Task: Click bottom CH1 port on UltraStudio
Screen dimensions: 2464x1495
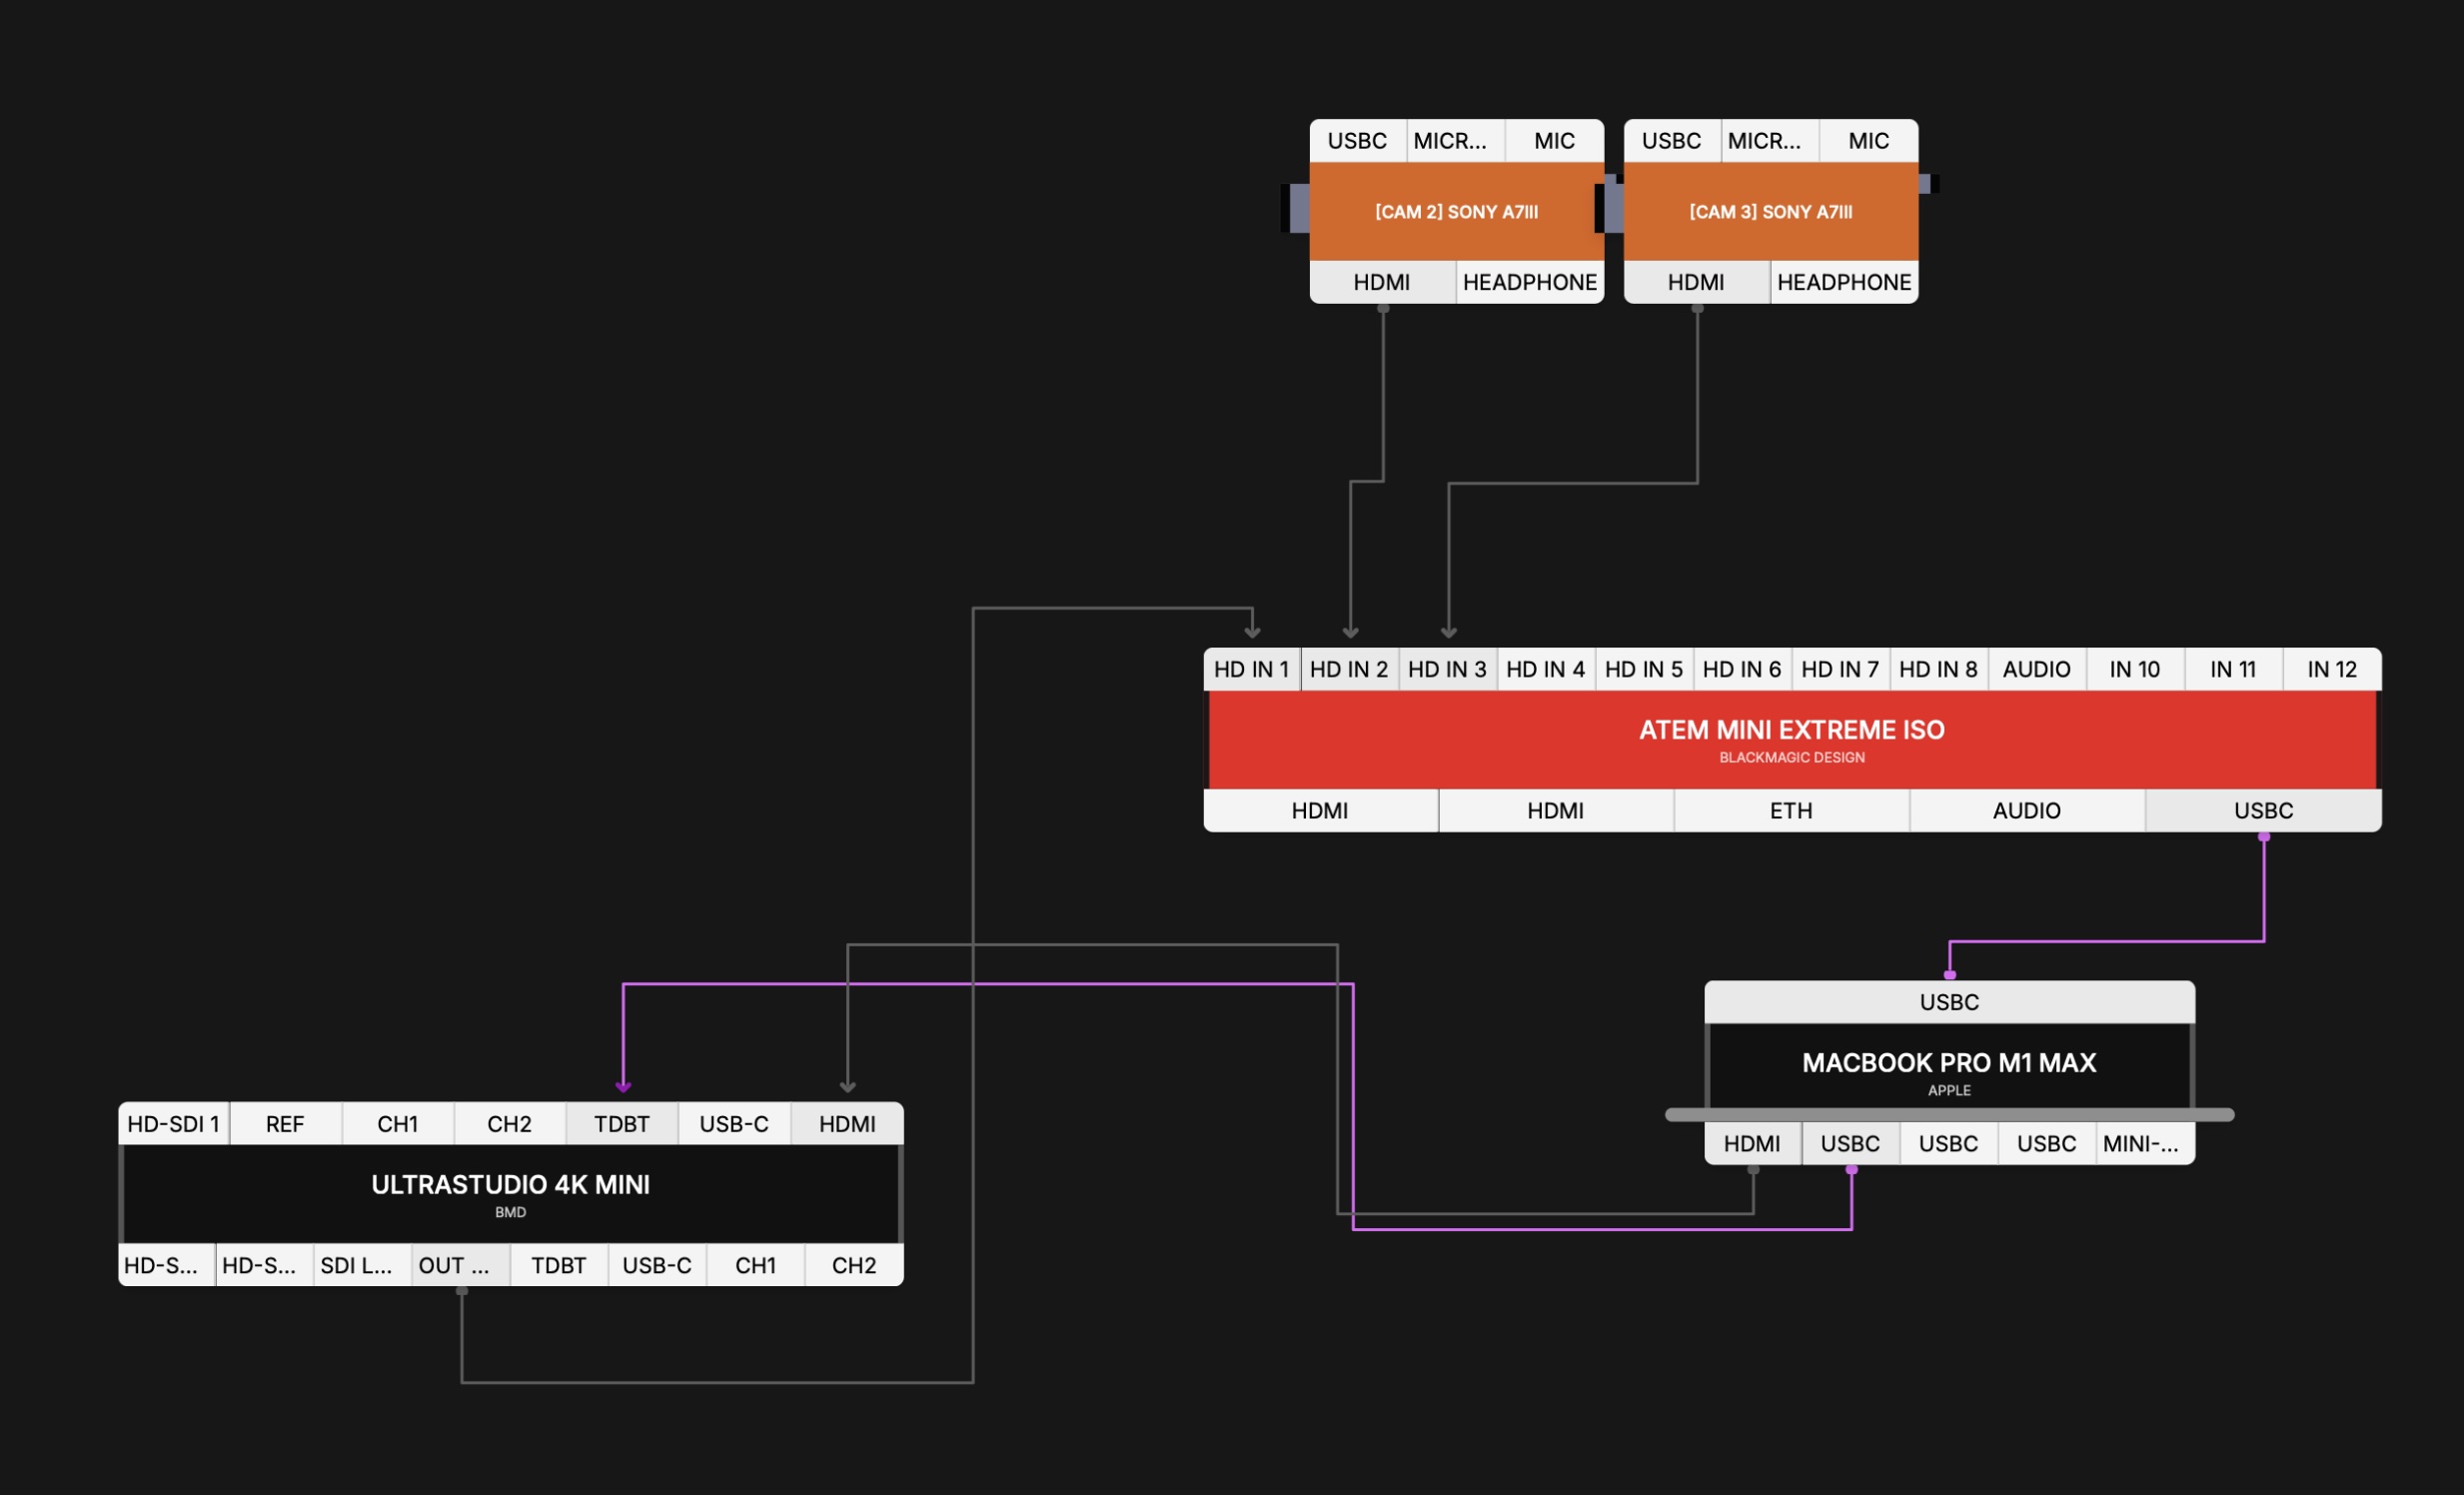Action: [x=755, y=1265]
